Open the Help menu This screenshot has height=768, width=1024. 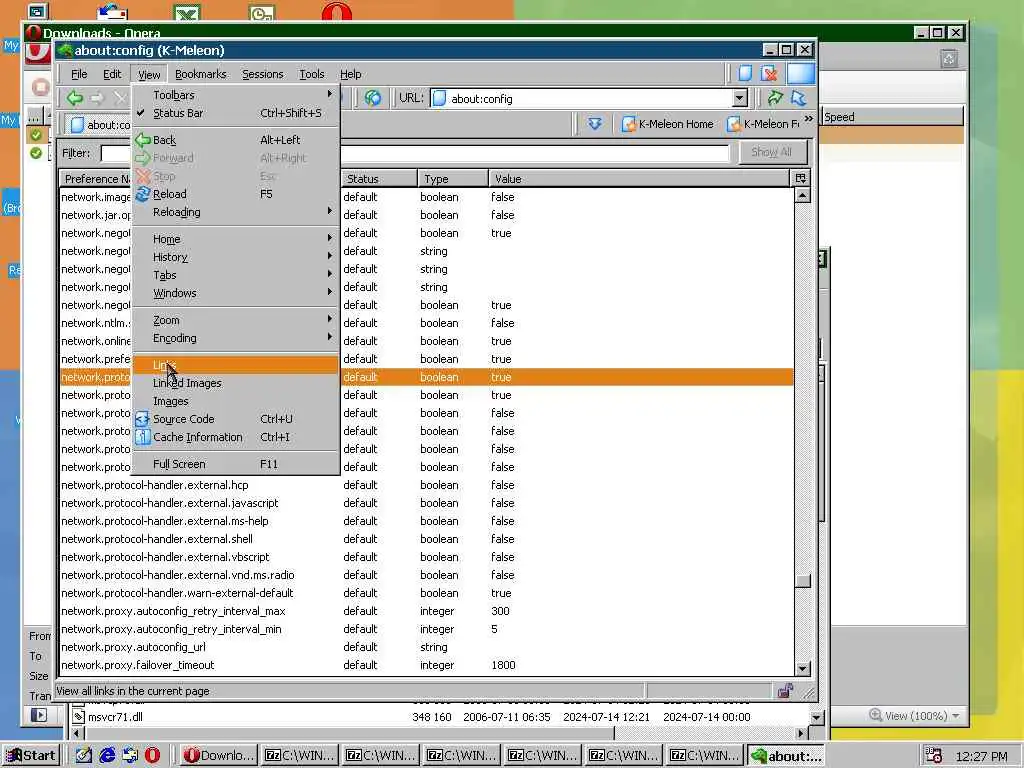point(351,74)
